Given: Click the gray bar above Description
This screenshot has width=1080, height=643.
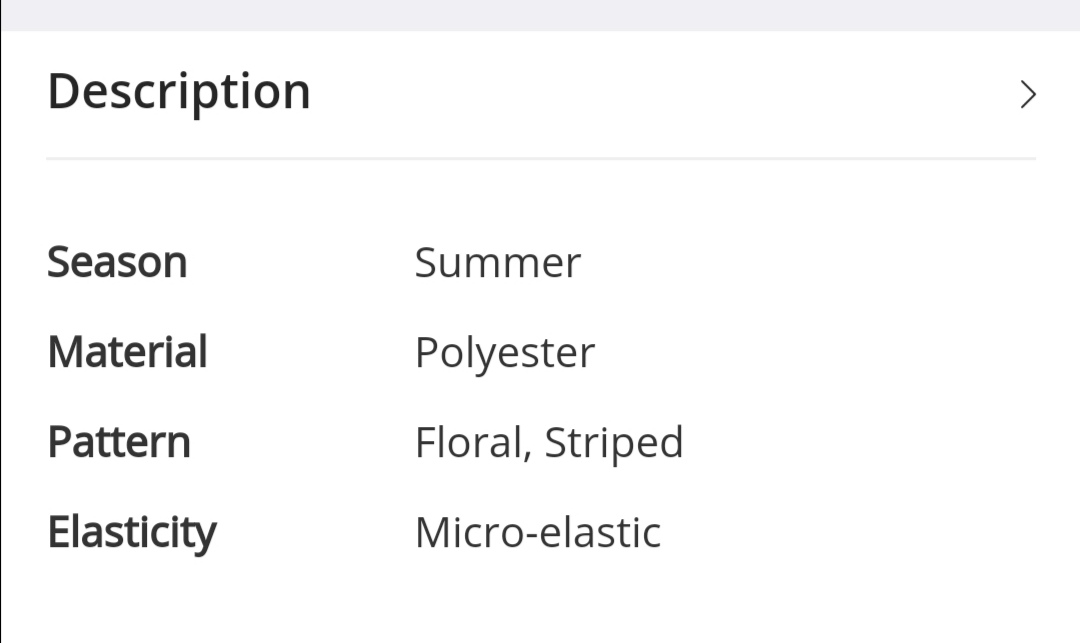Looking at the screenshot, I should (540, 15).
